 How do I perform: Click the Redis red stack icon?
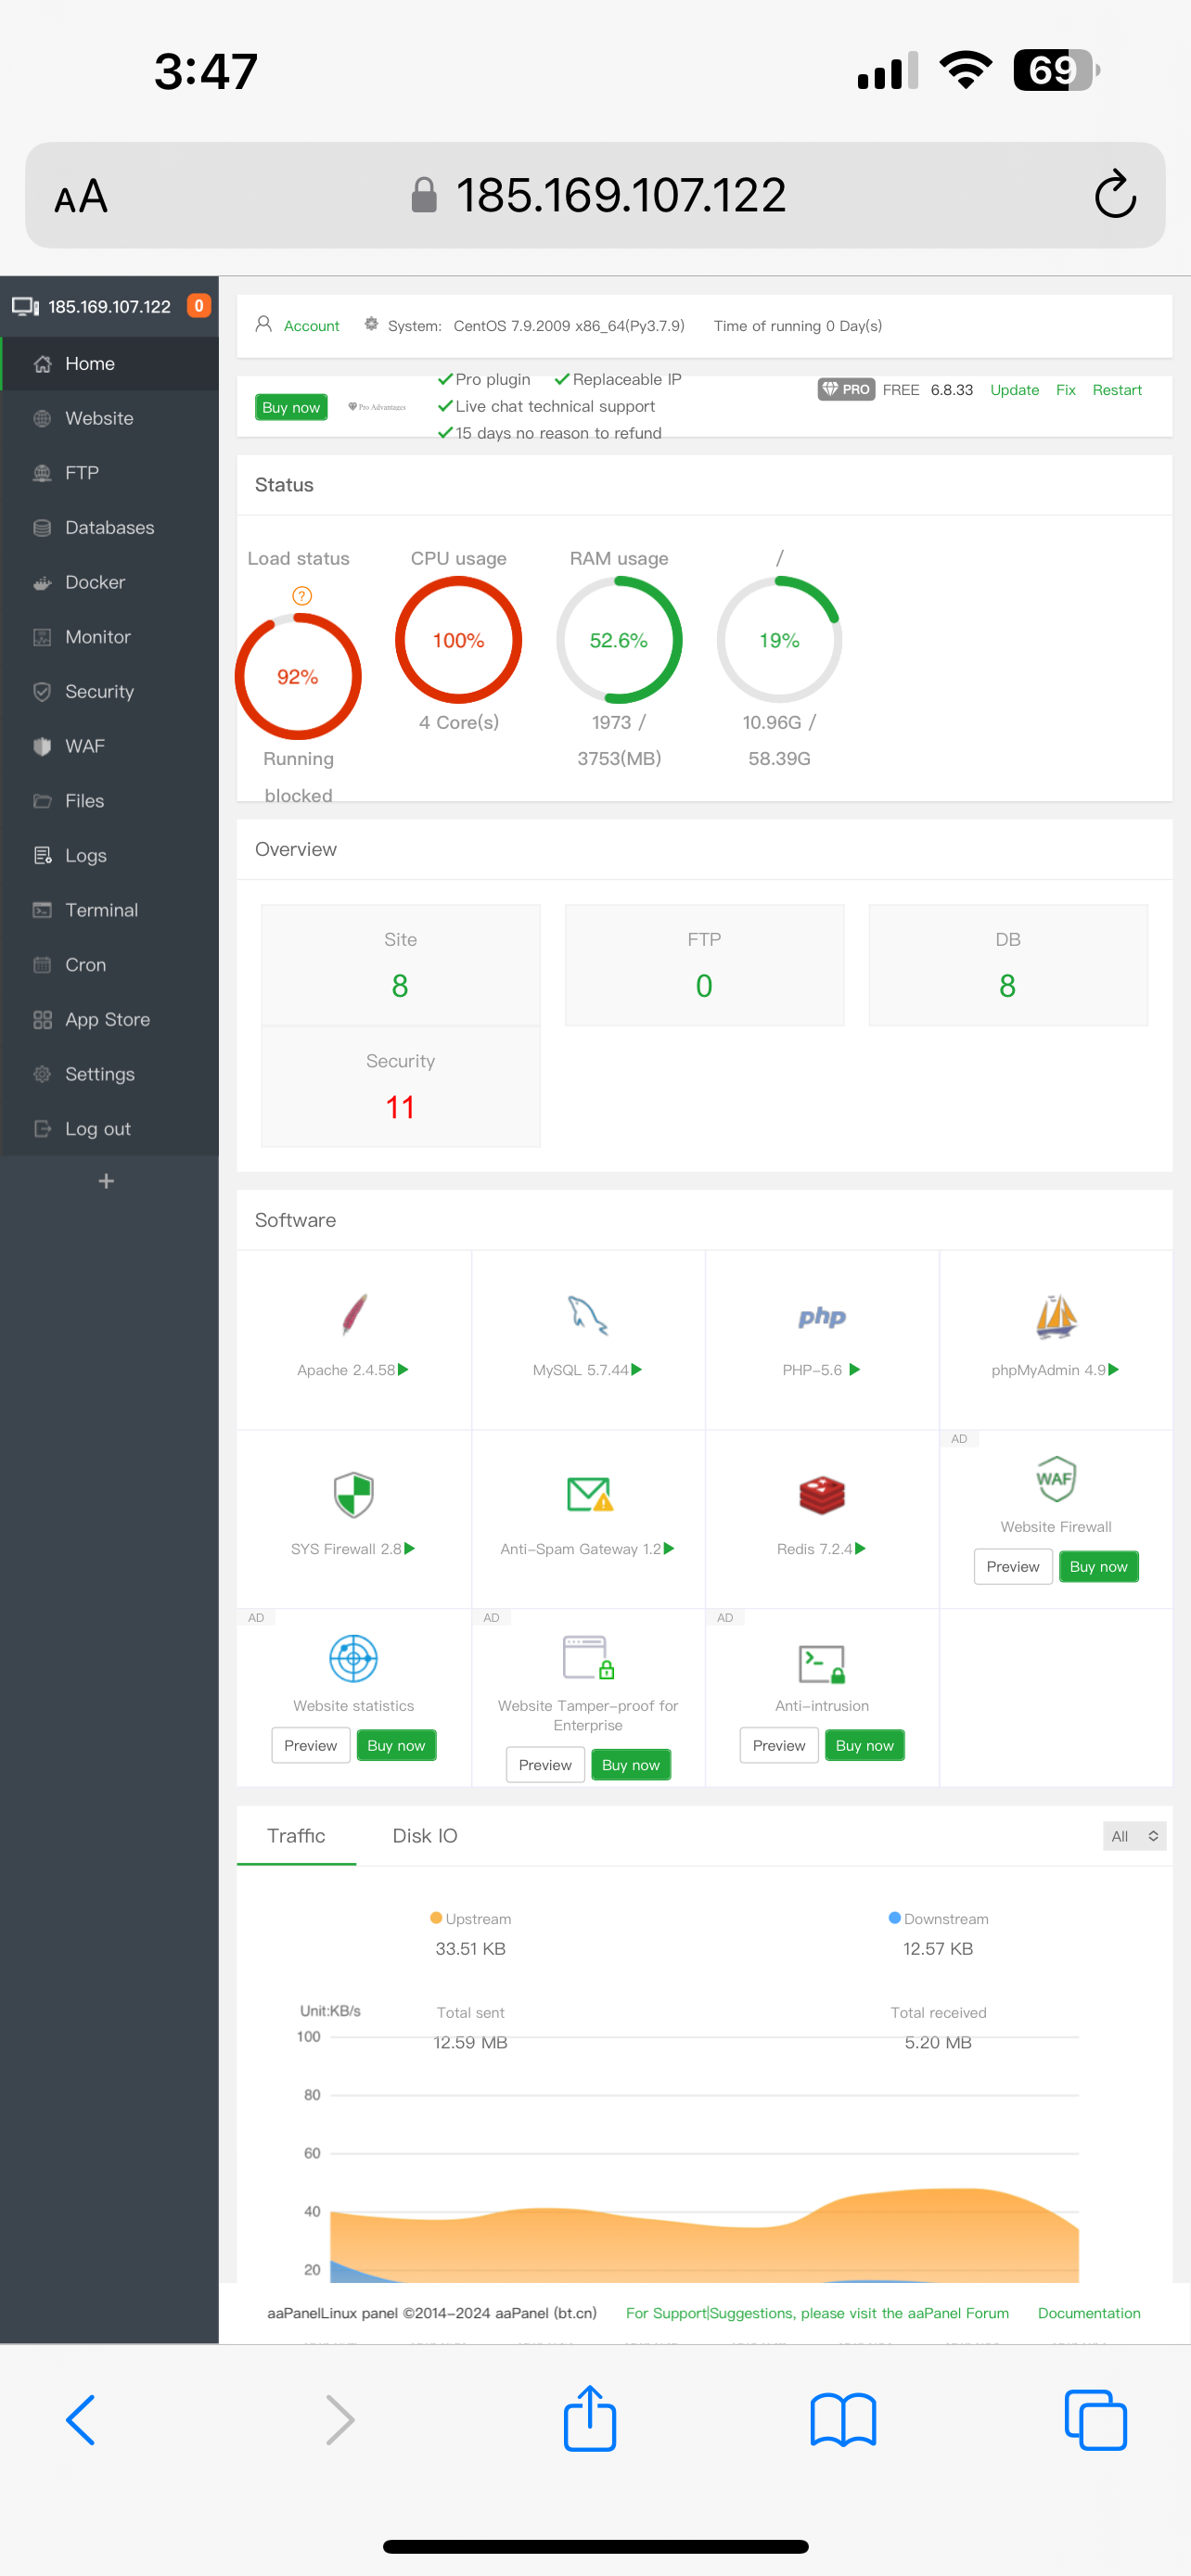[822, 1495]
